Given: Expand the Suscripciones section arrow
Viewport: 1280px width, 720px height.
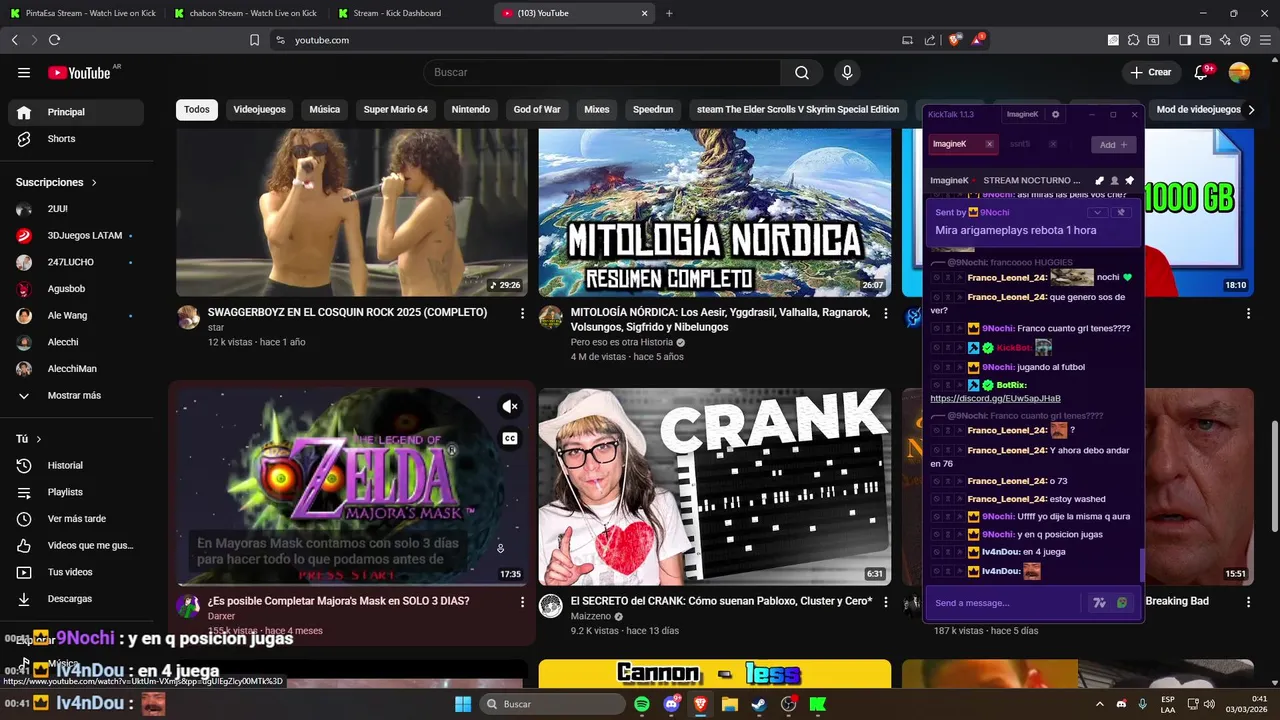Looking at the screenshot, I should coord(94,182).
